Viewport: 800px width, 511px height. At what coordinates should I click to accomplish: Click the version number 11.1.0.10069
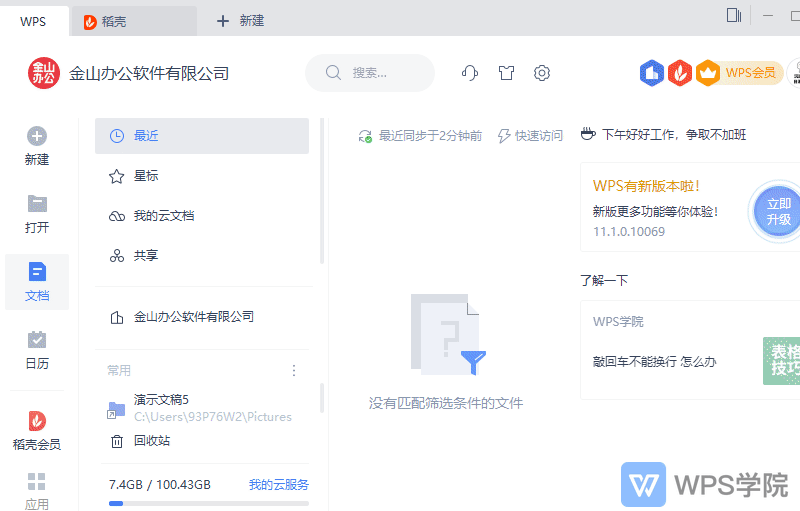tap(629, 232)
